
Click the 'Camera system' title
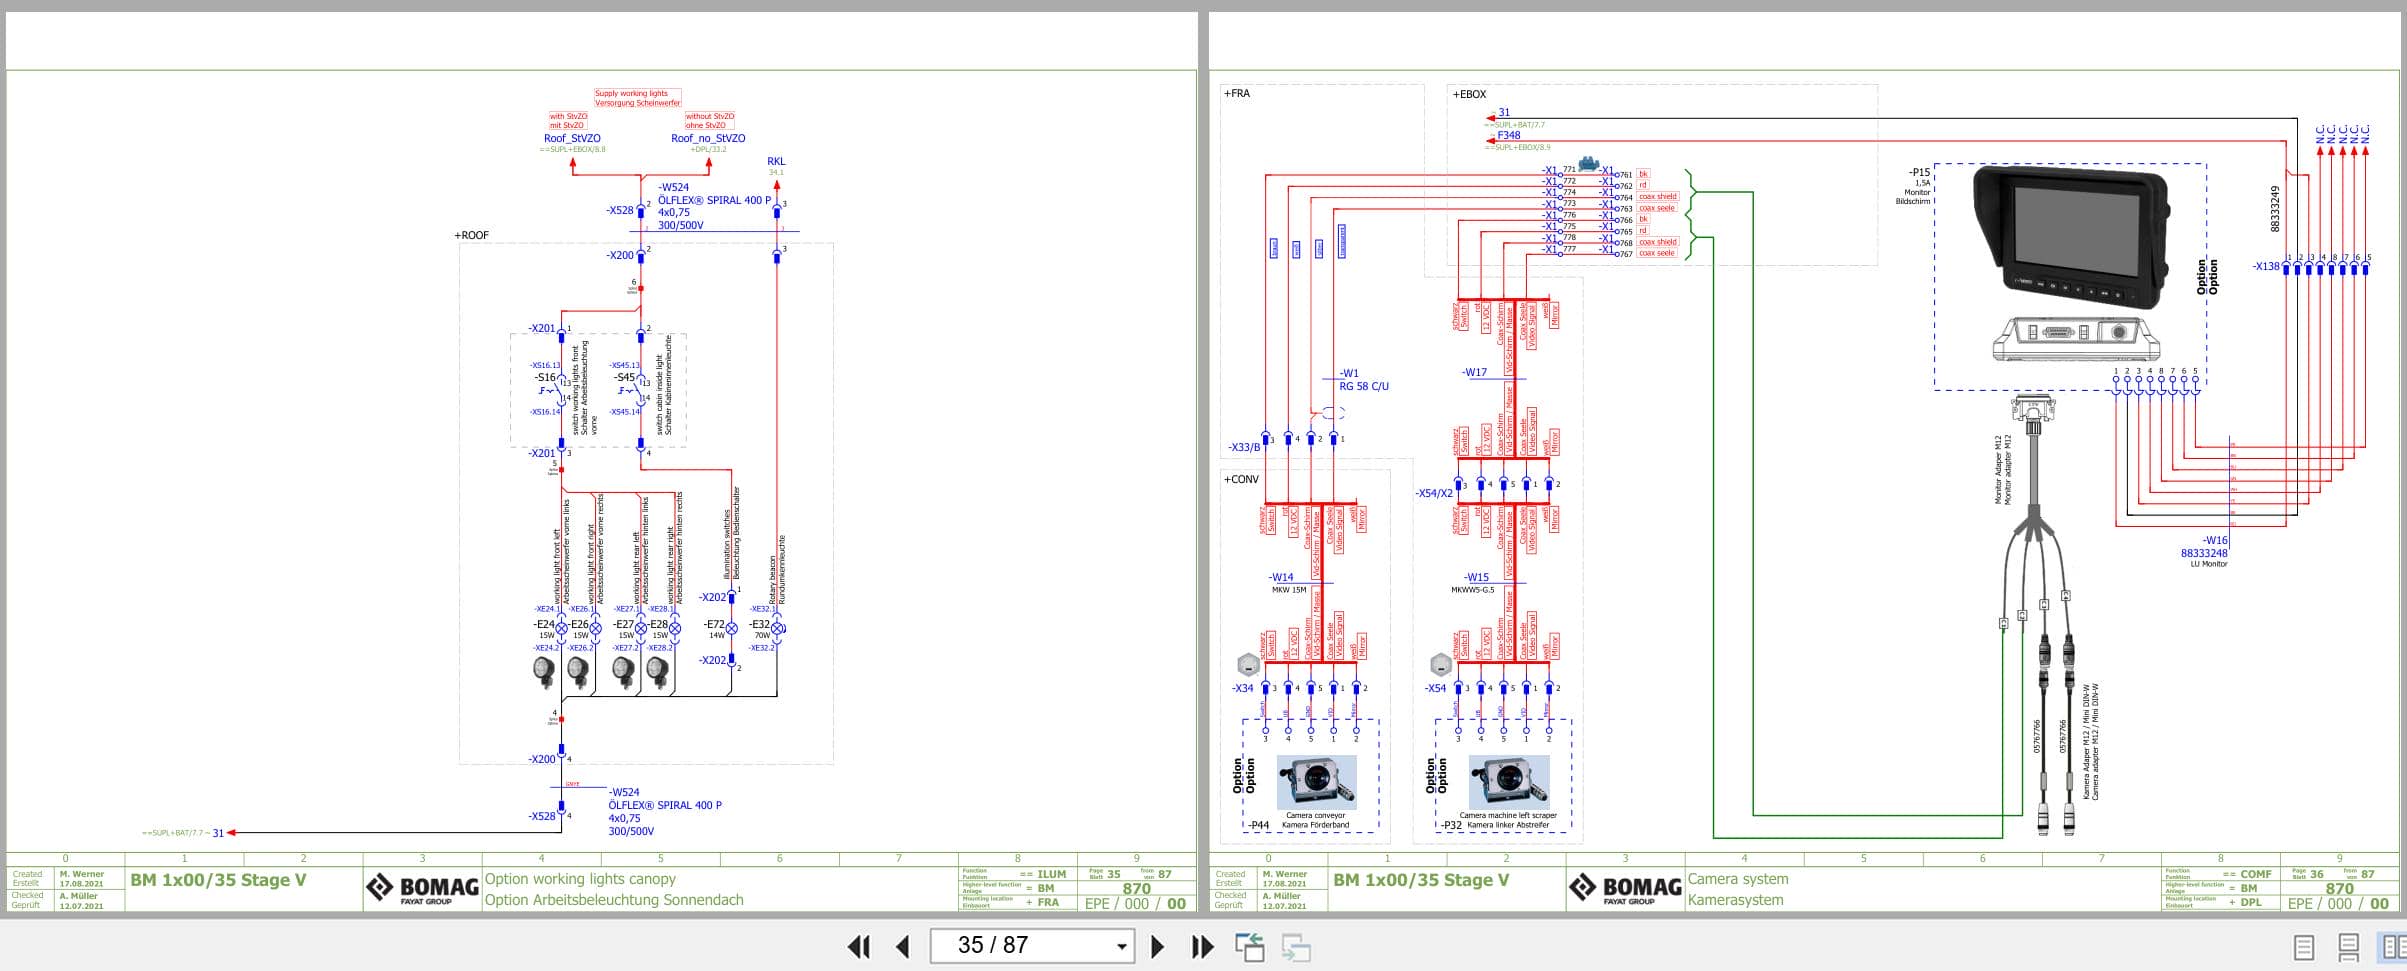(x=1738, y=879)
